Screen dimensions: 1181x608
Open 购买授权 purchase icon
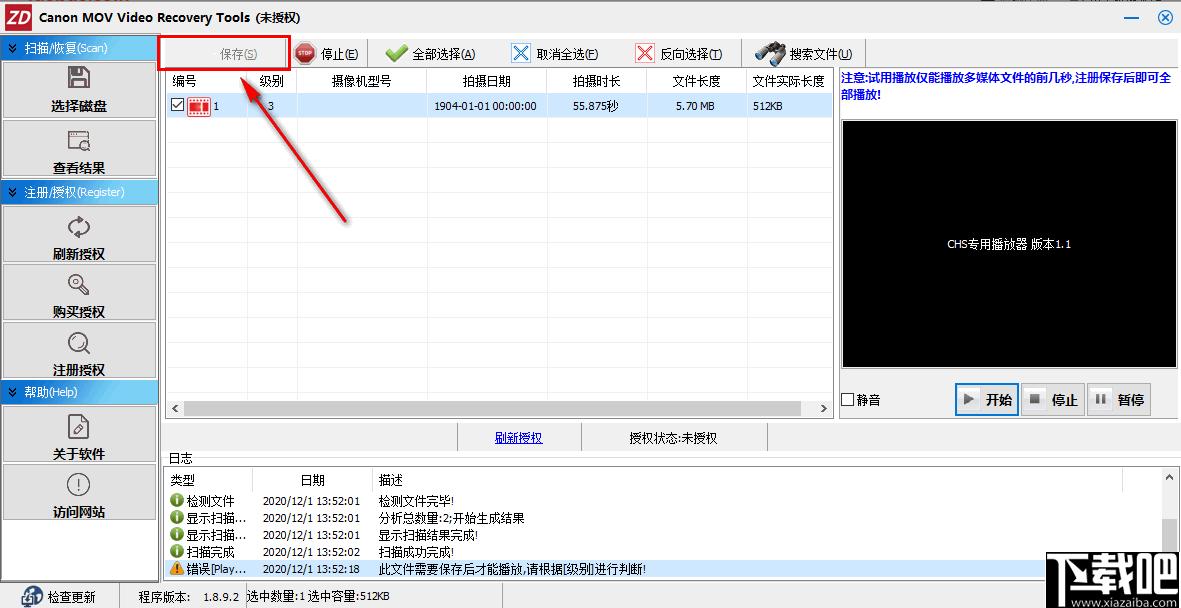click(78, 284)
